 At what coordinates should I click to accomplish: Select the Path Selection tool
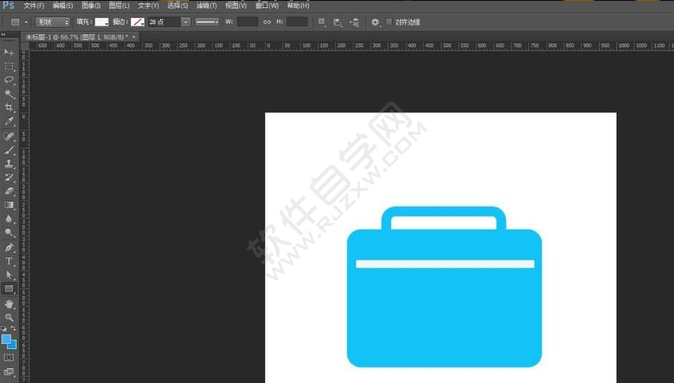pos(9,275)
